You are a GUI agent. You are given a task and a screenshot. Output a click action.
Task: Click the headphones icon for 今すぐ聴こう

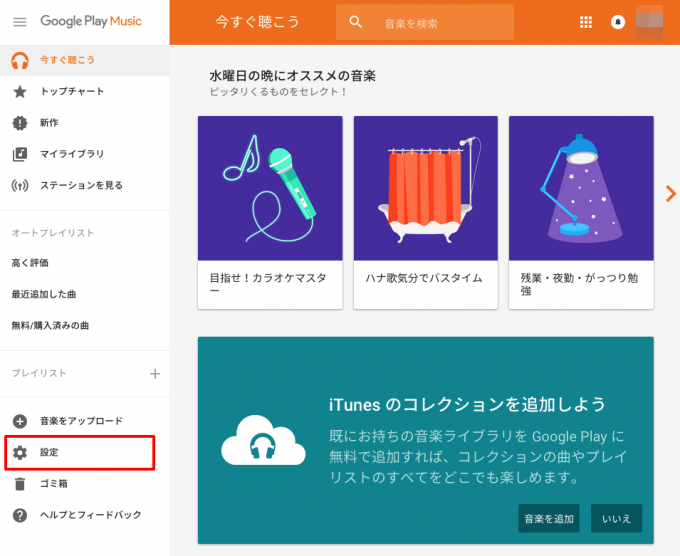click(20, 60)
